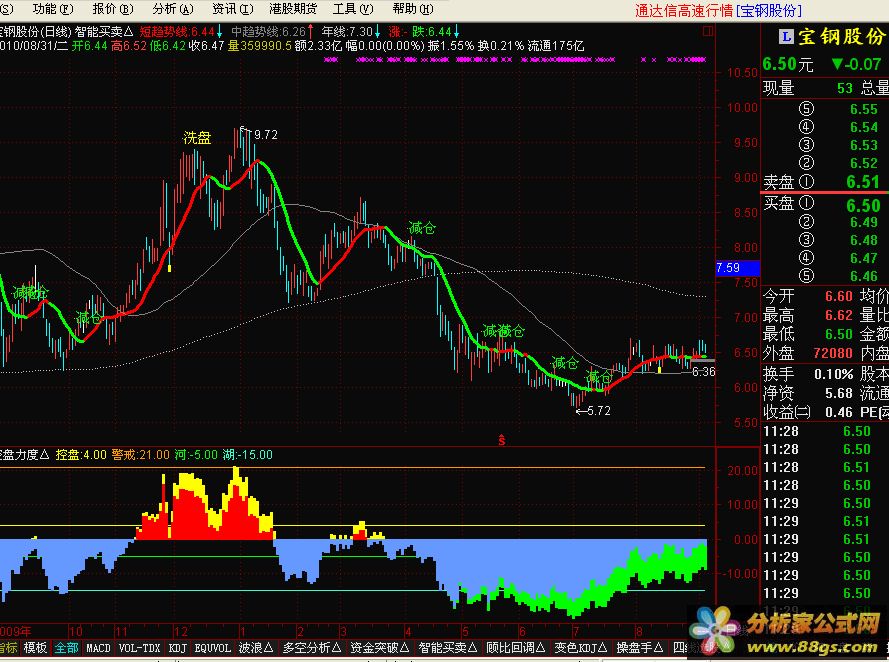Open the 报价(B) menu
The width and height of the screenshot is (889, 662).
[113, 9]
